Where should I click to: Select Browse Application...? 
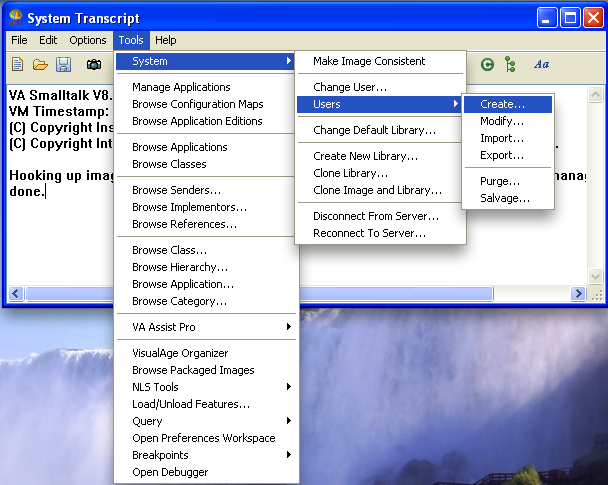click(x=206, y=285)
